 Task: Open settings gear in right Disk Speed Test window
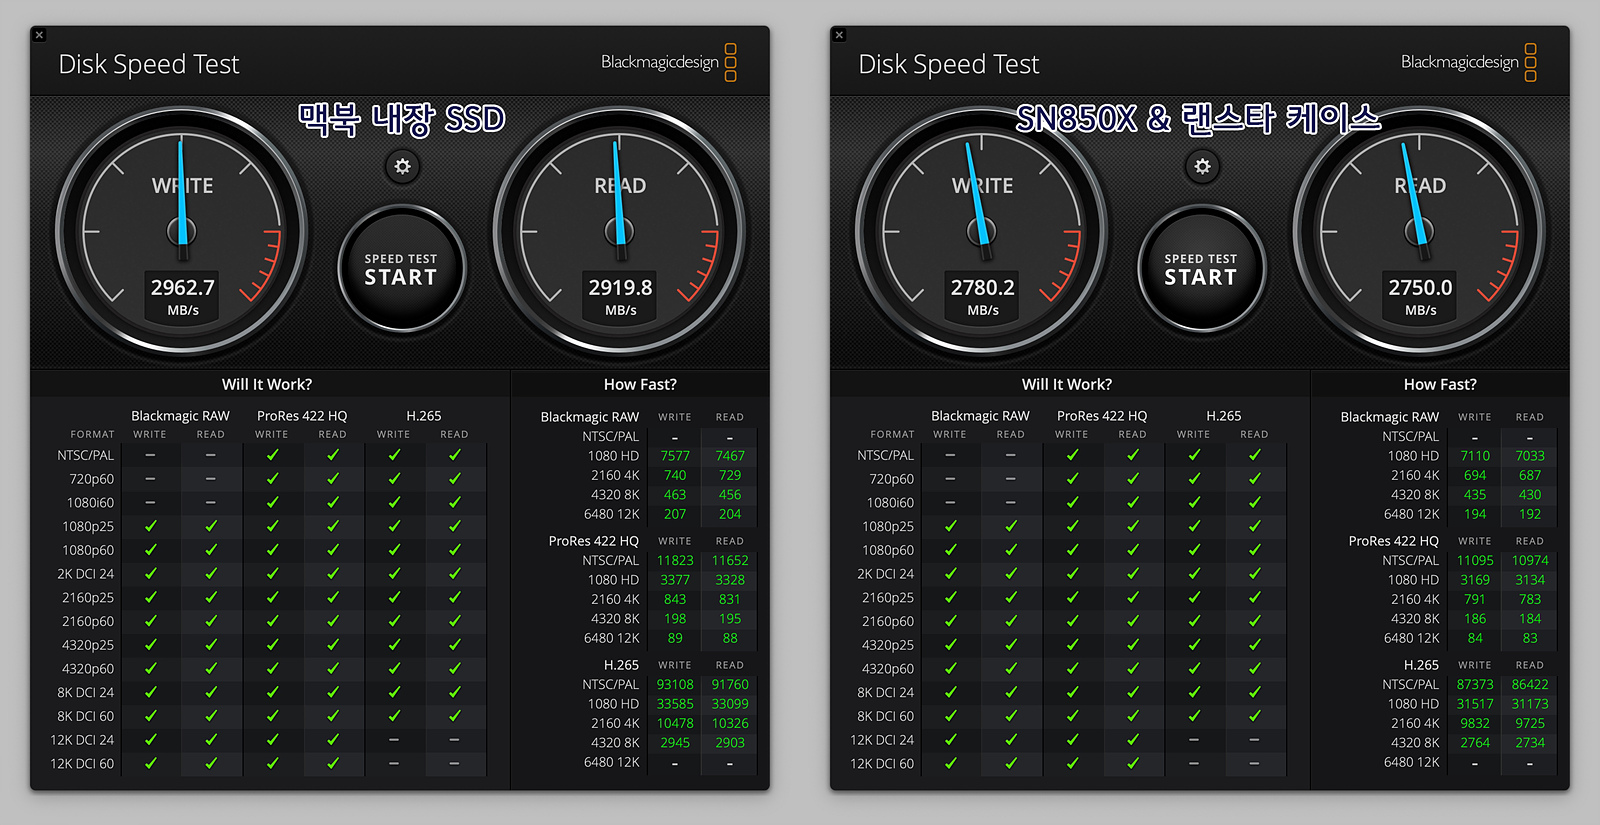click(x=1202, y=167)
